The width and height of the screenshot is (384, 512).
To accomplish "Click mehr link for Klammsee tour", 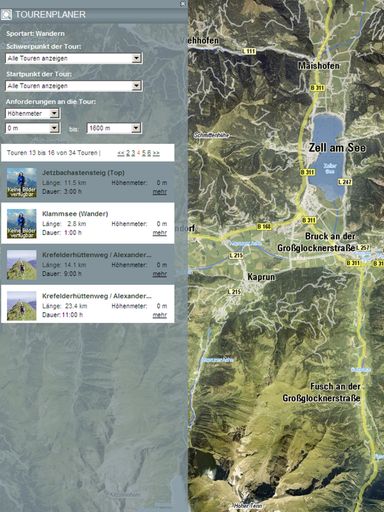I will (x=160, y=233).
